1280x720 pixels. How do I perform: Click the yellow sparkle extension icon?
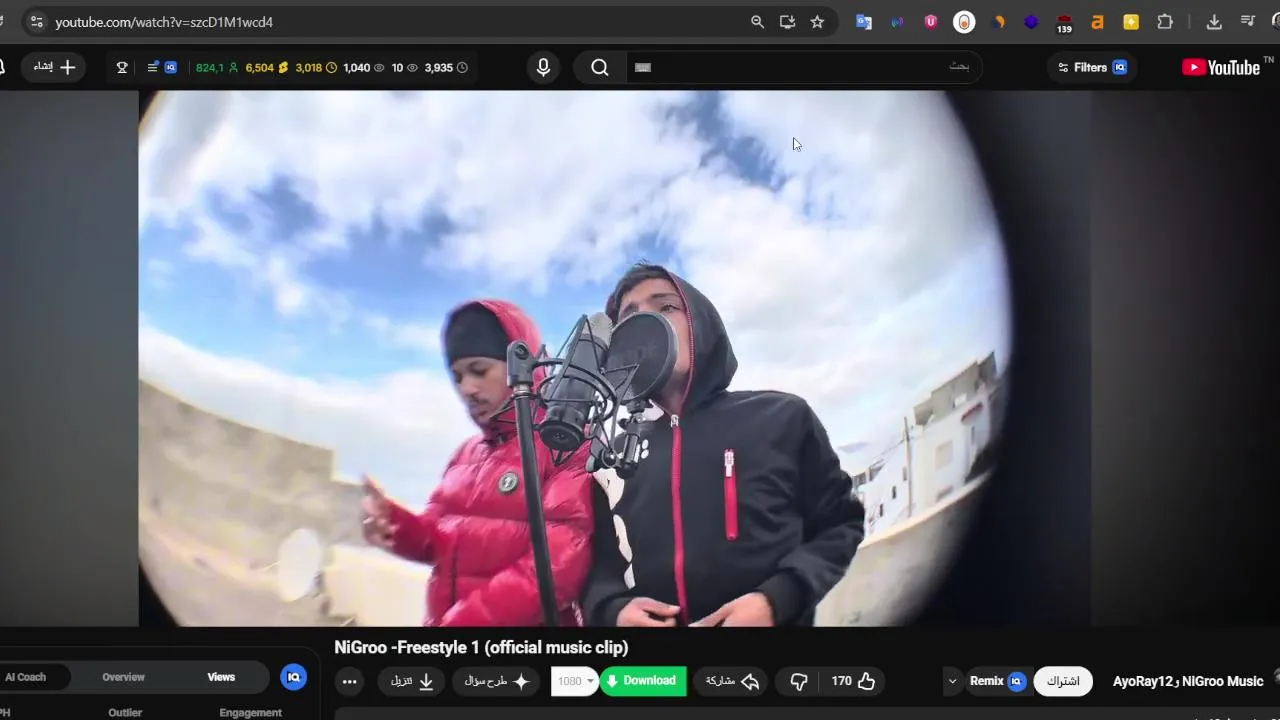click(1131, 22)
